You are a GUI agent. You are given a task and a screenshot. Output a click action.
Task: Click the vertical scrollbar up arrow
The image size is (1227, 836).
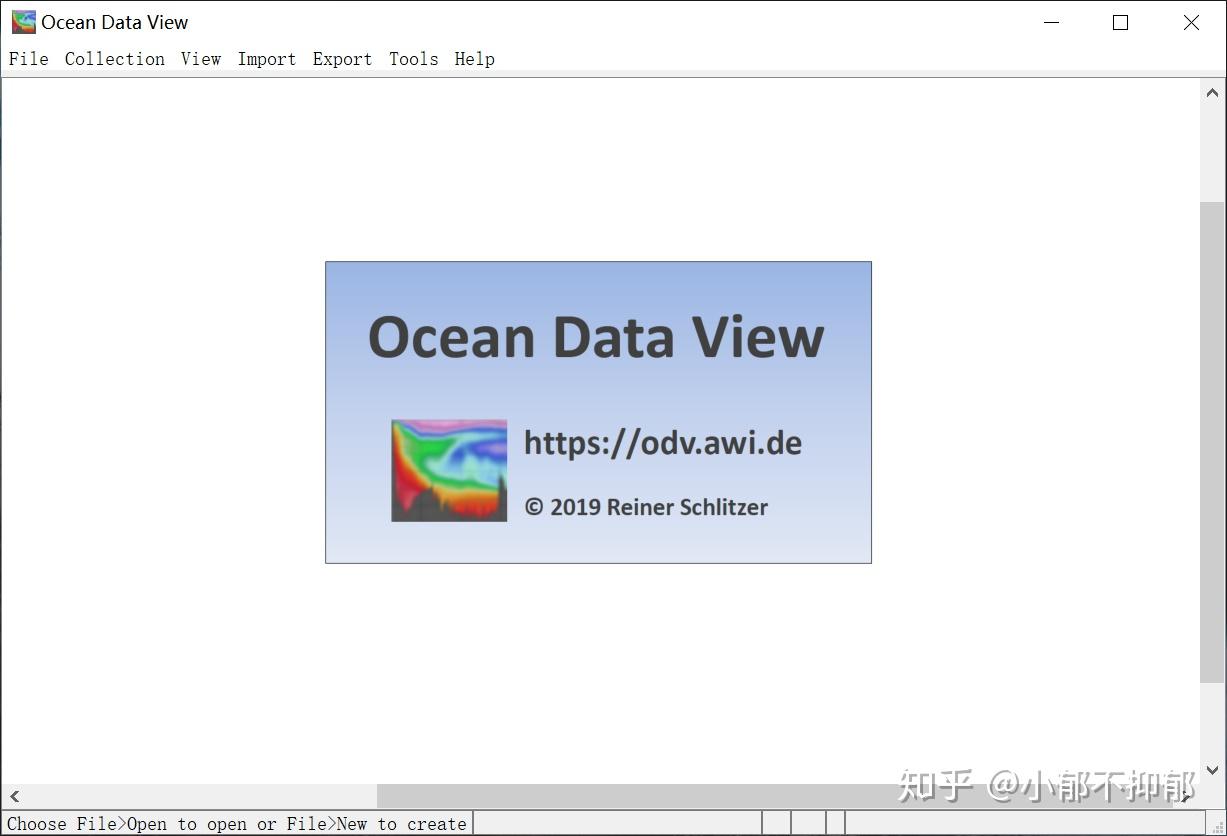(1212, 91)
